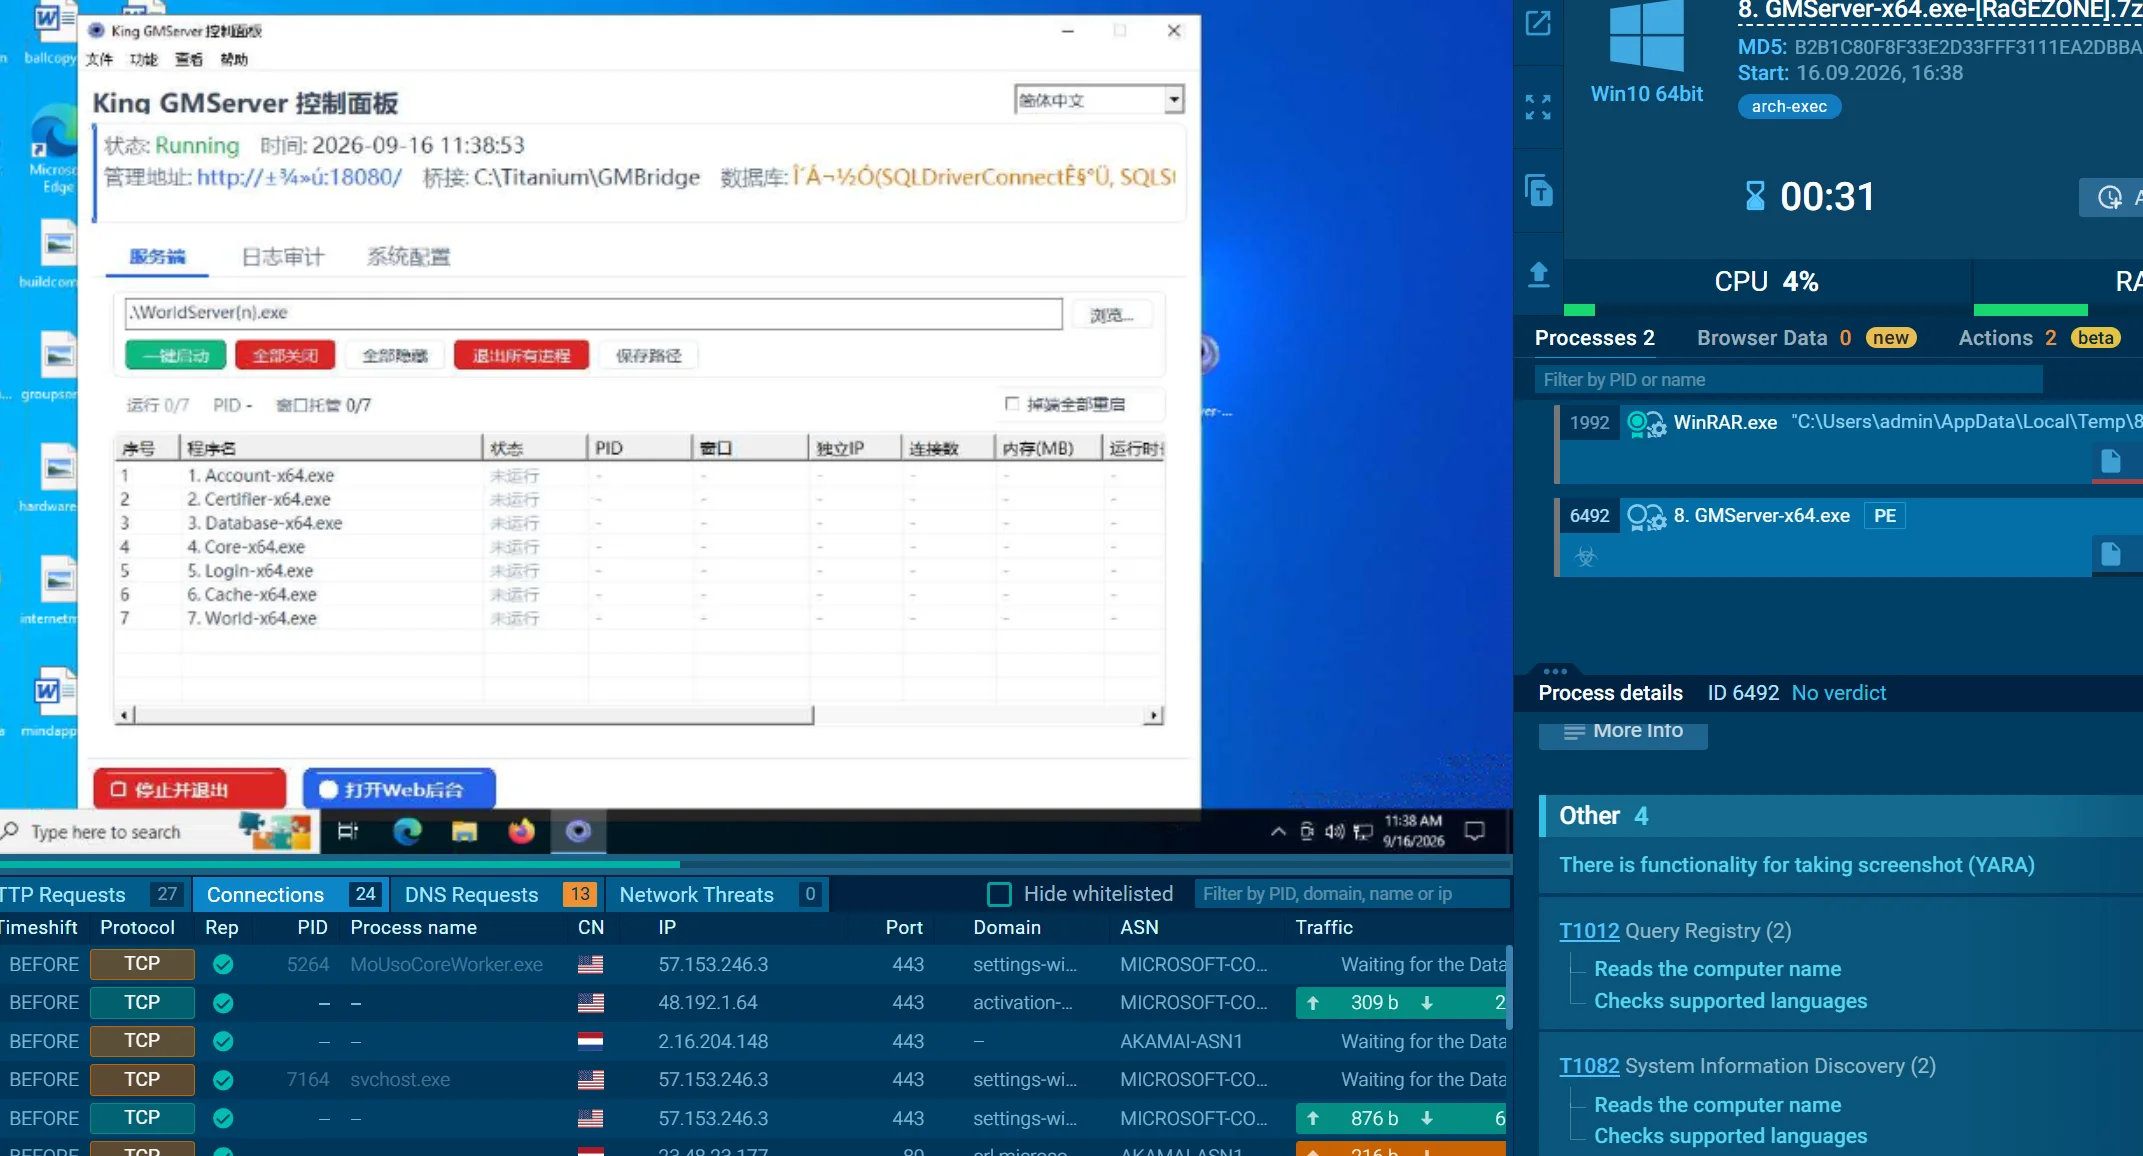Focus the WorldServer path input field
Viewport: 2143px width, 1156px height.
(x=593, y=313)
